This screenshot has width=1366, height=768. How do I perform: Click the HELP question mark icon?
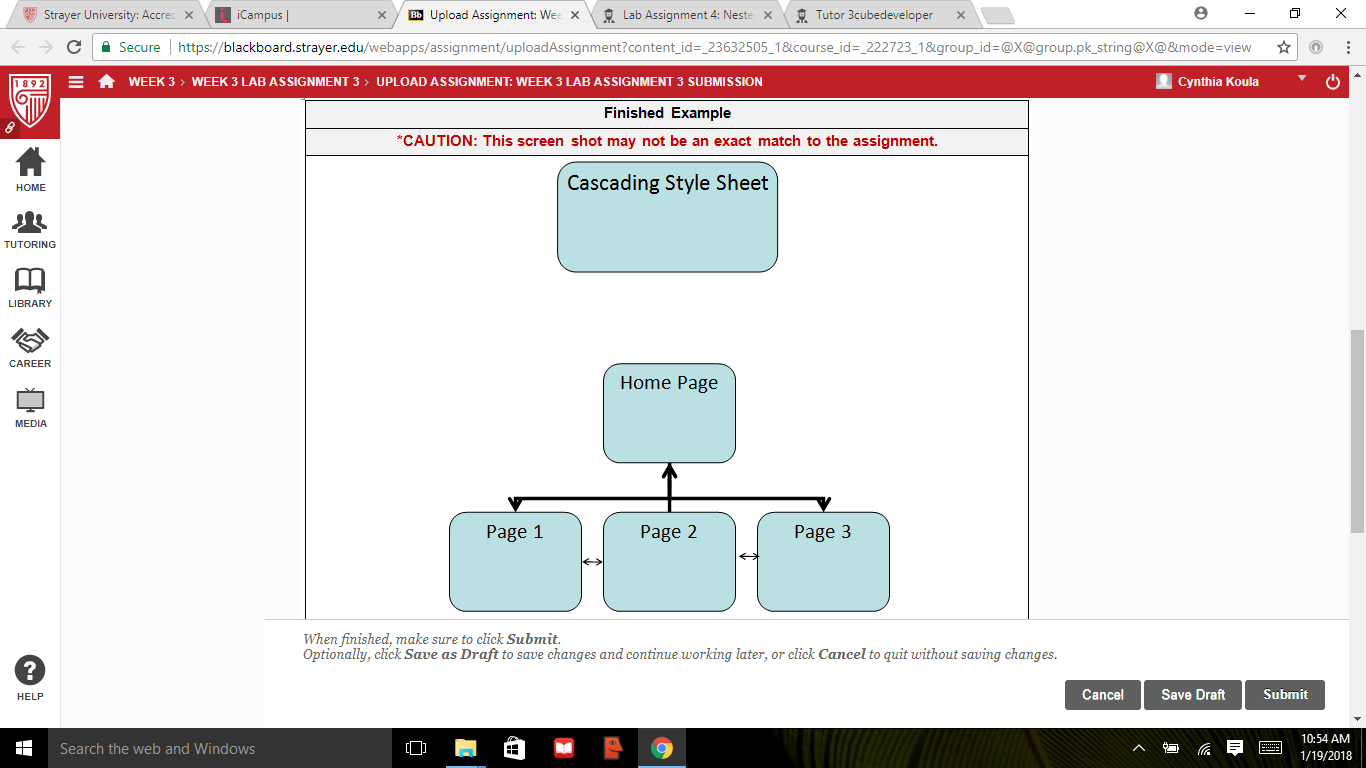tap(30, 671)
